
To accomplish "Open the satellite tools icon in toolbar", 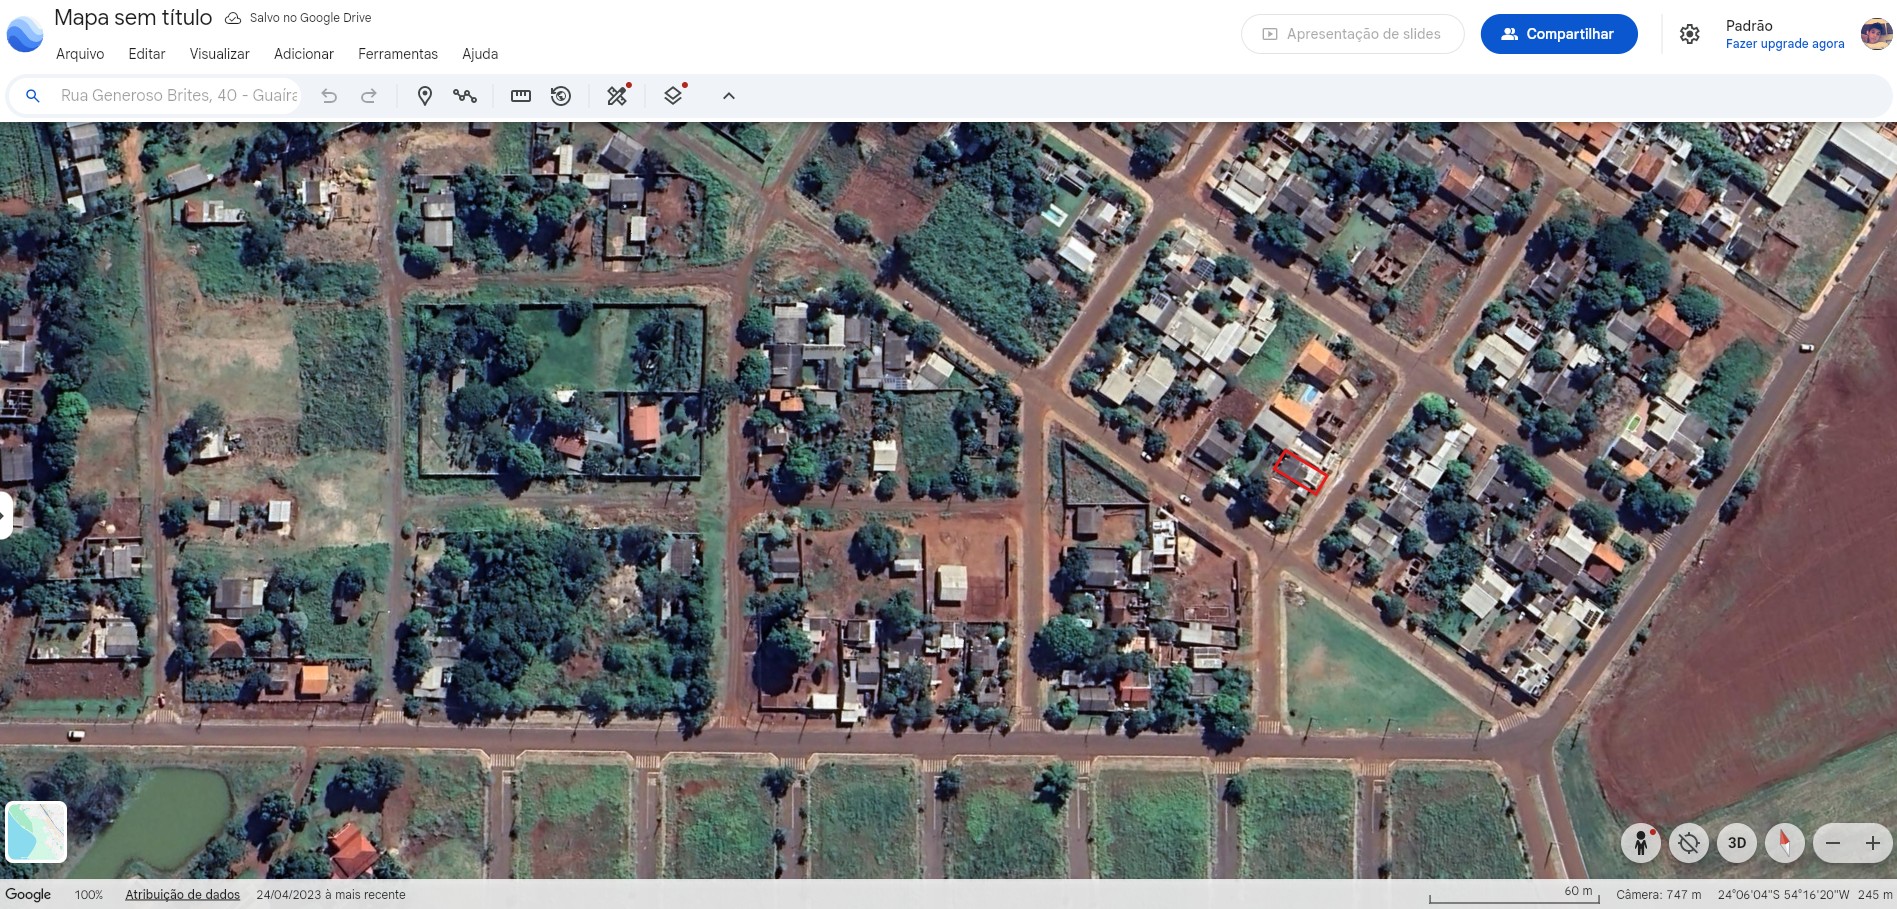I will (617, 96).
